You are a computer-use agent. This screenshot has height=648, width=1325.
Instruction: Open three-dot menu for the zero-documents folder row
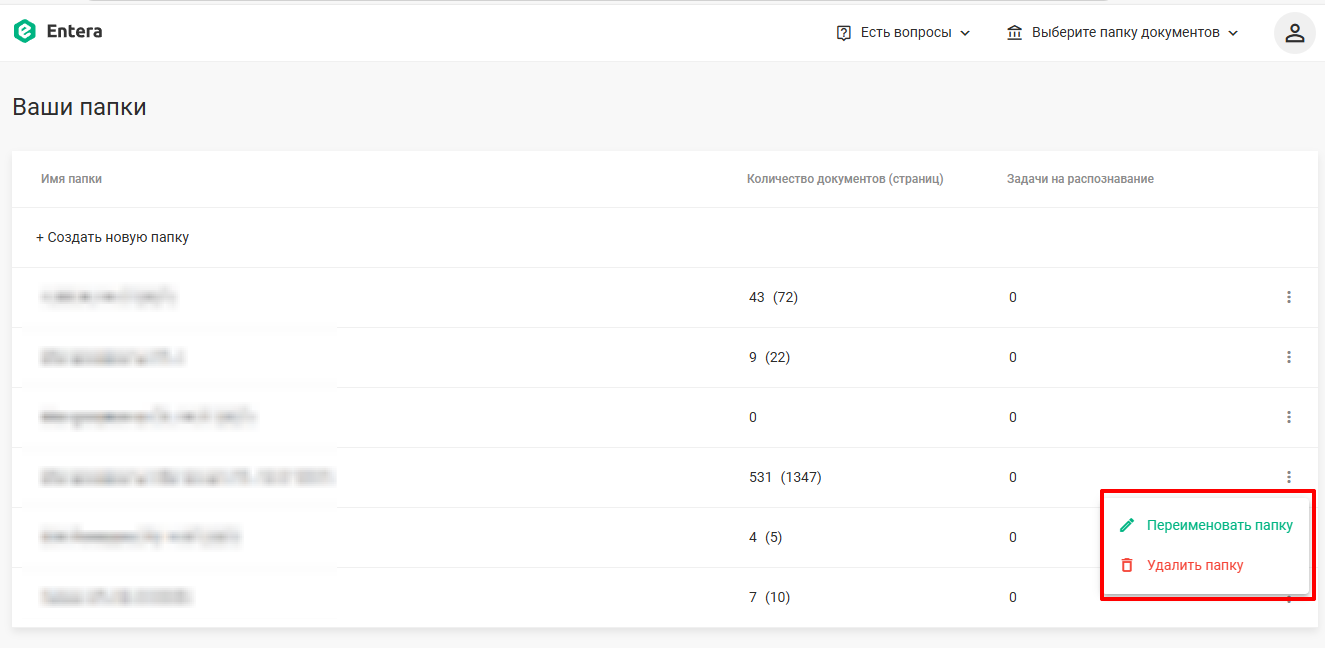tap(1289, 417)
